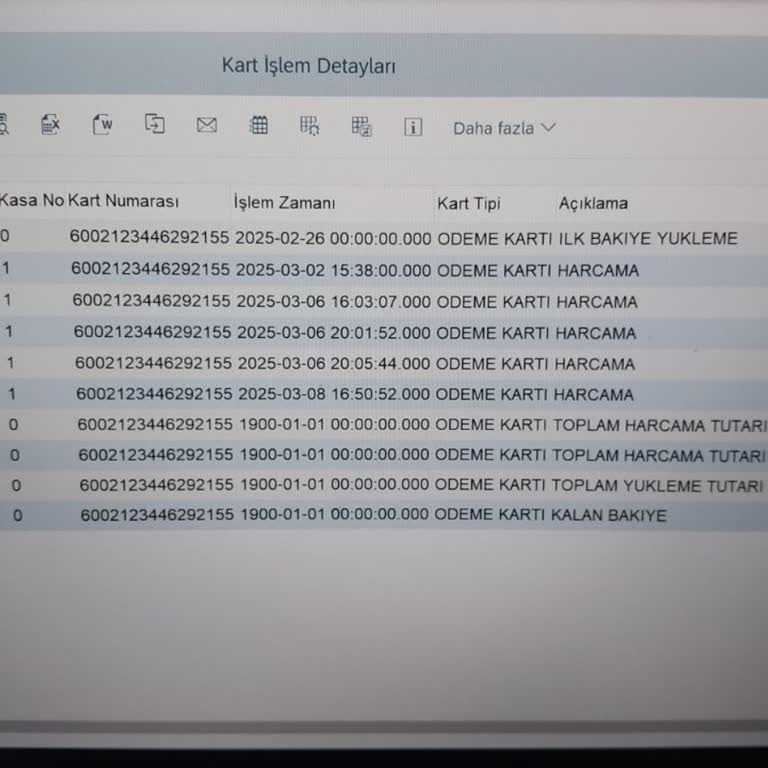Select the 2025-03-08 16:50:52.000 timestamp cell
The height and width of the screenshot is (768, 768).
pos(334,394)
